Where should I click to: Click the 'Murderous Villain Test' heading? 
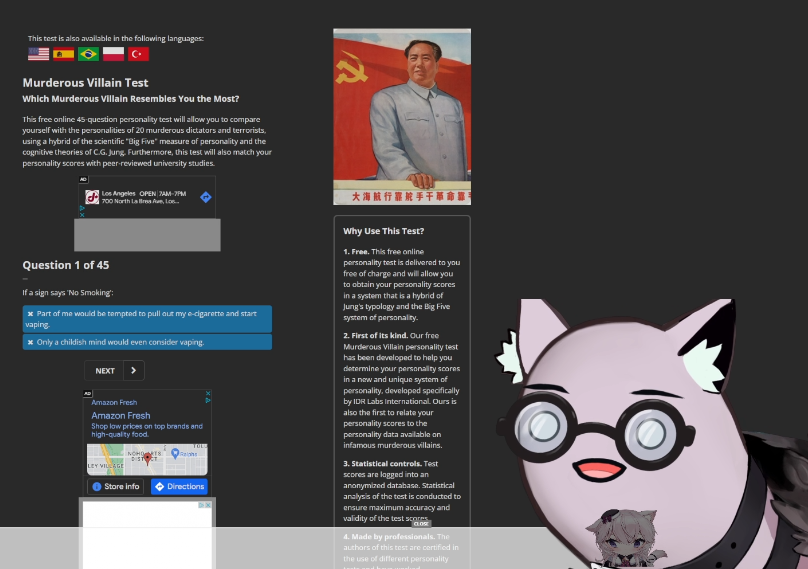click(x=86, y=82)
